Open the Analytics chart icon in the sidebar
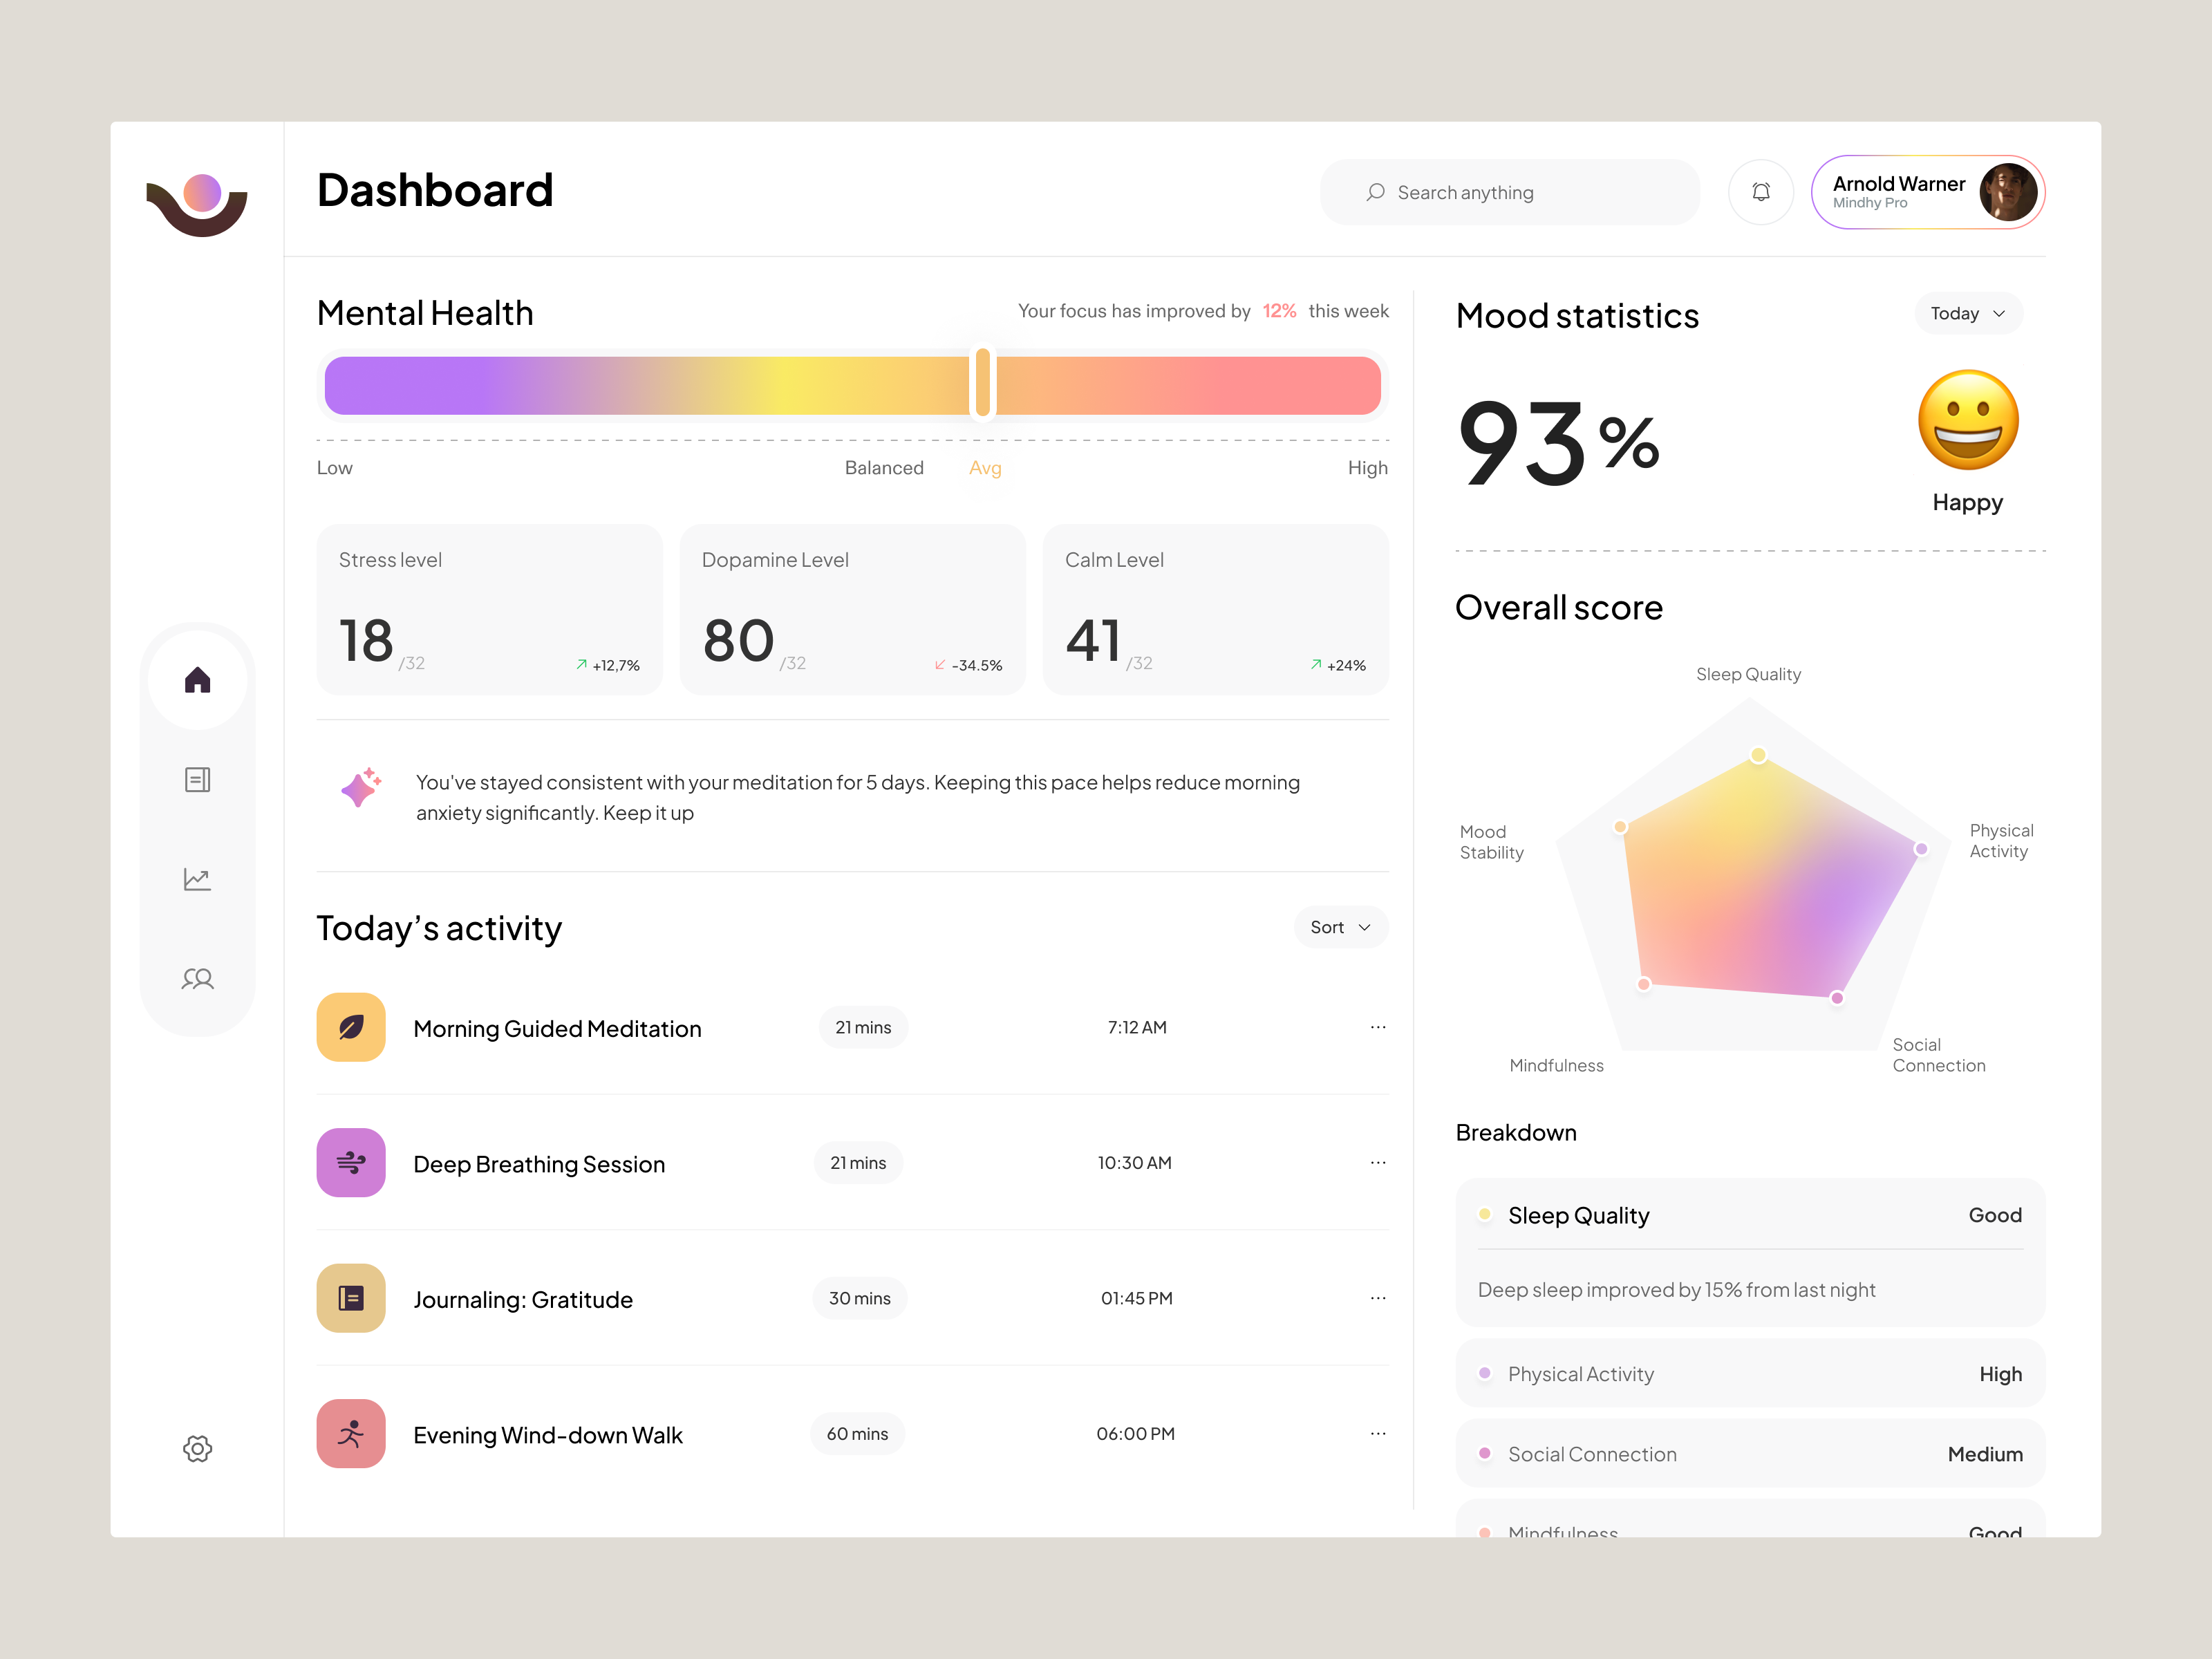This screenshot has height=1659, width=2212. 197,879
